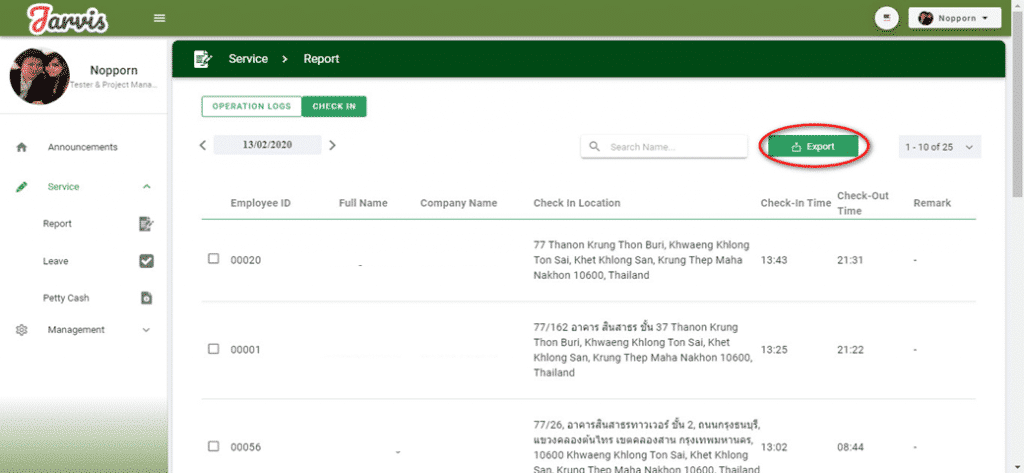Select the checkbox for employee 00001
This screenshot has width=1024, height=473.
213,349
